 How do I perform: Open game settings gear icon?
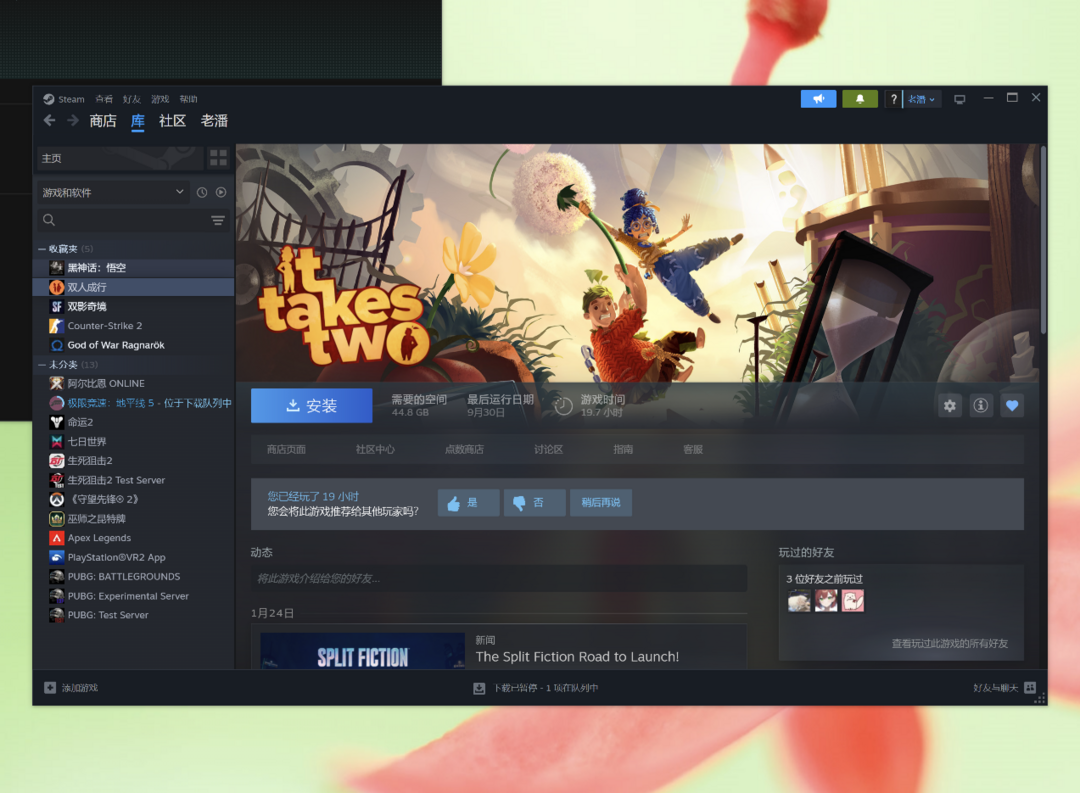pyautogui.click(x=950, y=405)
